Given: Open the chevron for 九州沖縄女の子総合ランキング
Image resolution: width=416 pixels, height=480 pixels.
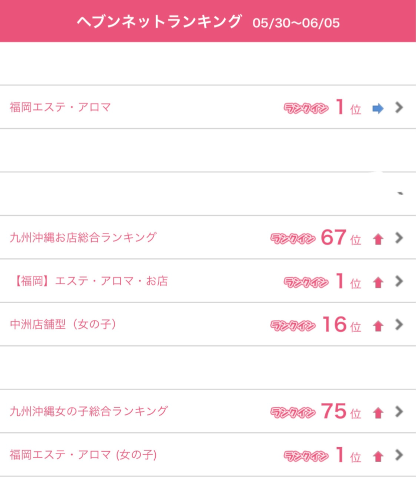Looking at the screenshot, I should [x=399, y=411].
